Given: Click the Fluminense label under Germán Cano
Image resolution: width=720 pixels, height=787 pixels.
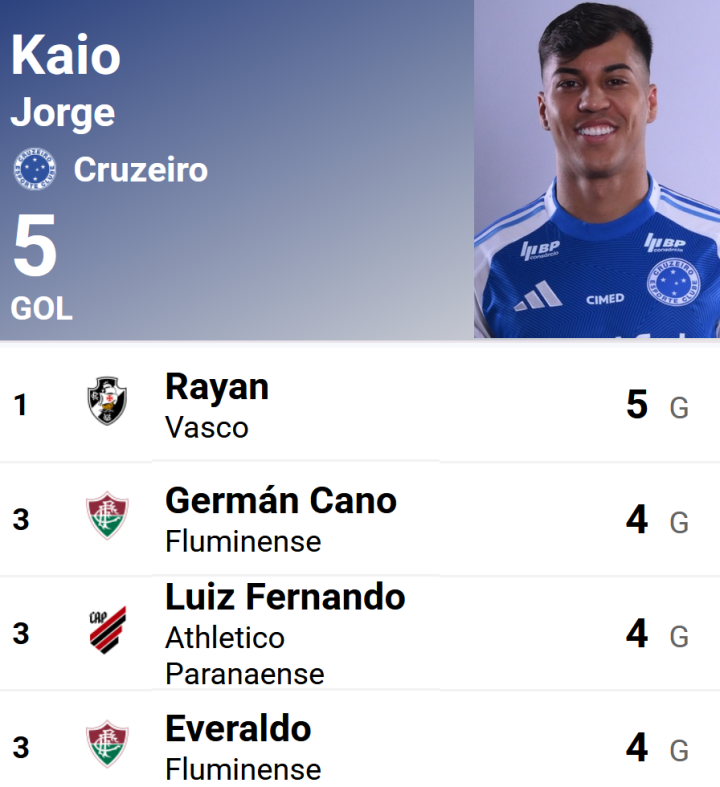Looking at the screenshot, I should pyautogui.click(x=243, y=541).
